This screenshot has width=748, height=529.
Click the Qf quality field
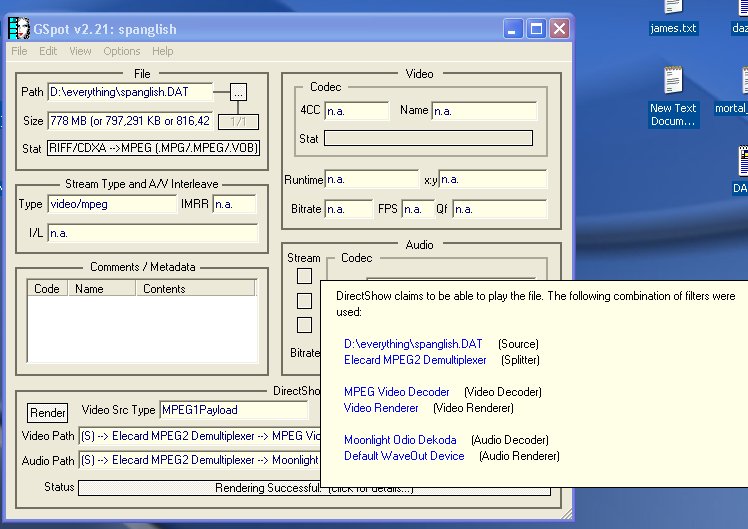(x=499, y=209)
